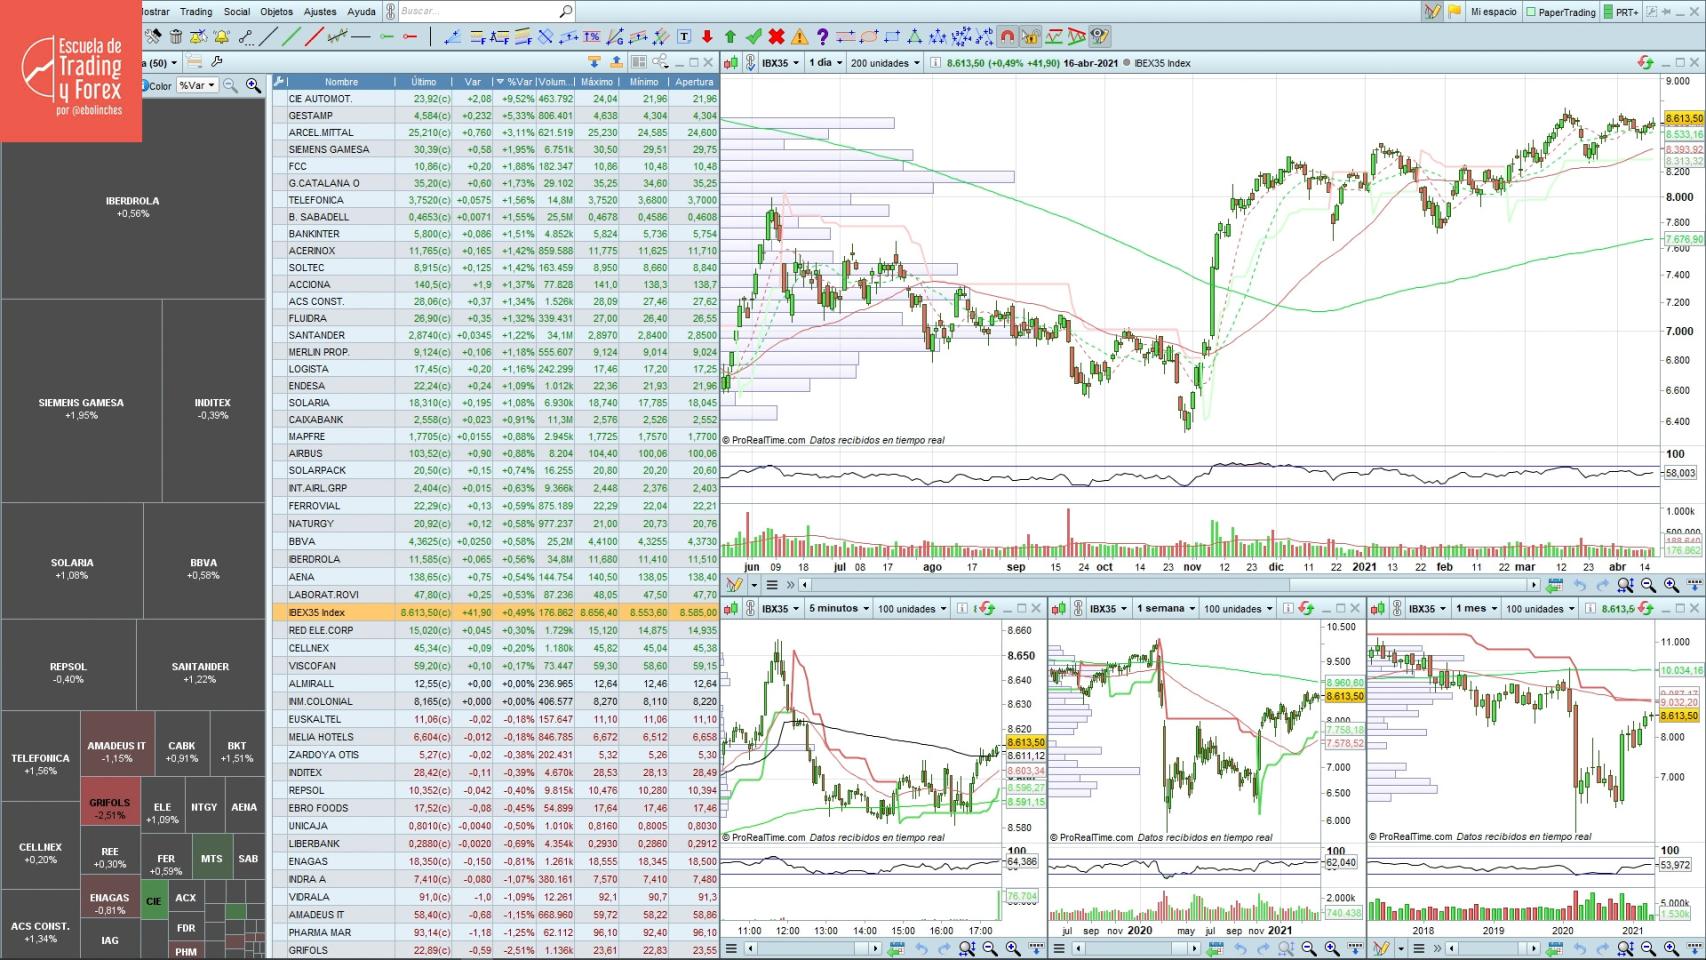This screenshot has height=960, width=1706.
Task: Click the red down arrow drawing tool
Action: [707, 37]
